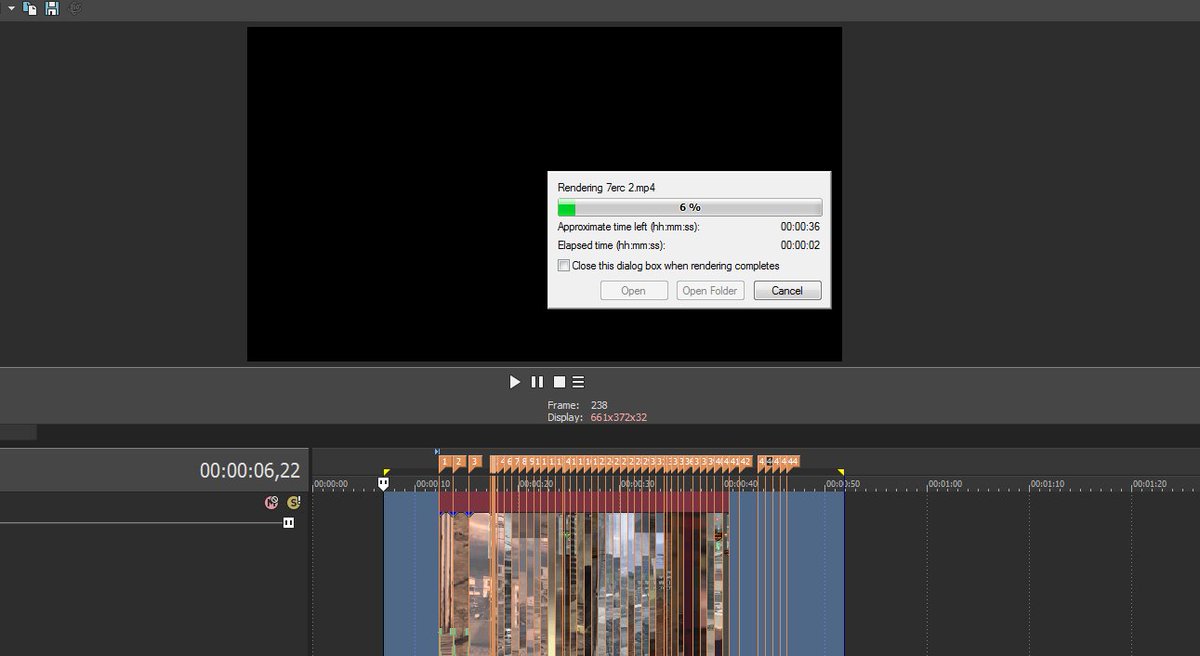Click the 00:01:00 ruler time label
Viewport: 1200px width, 656px height.
(944, 484)
